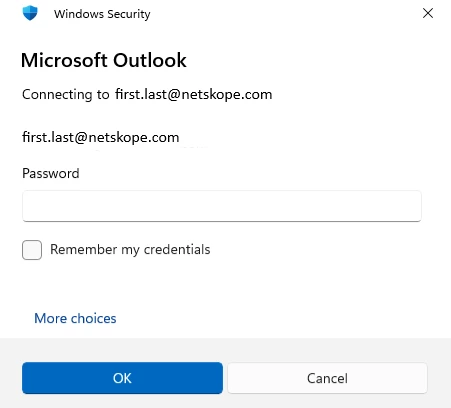Confirm sign-in with the OK button
The image size is (451, 408).
click(122, 378)
